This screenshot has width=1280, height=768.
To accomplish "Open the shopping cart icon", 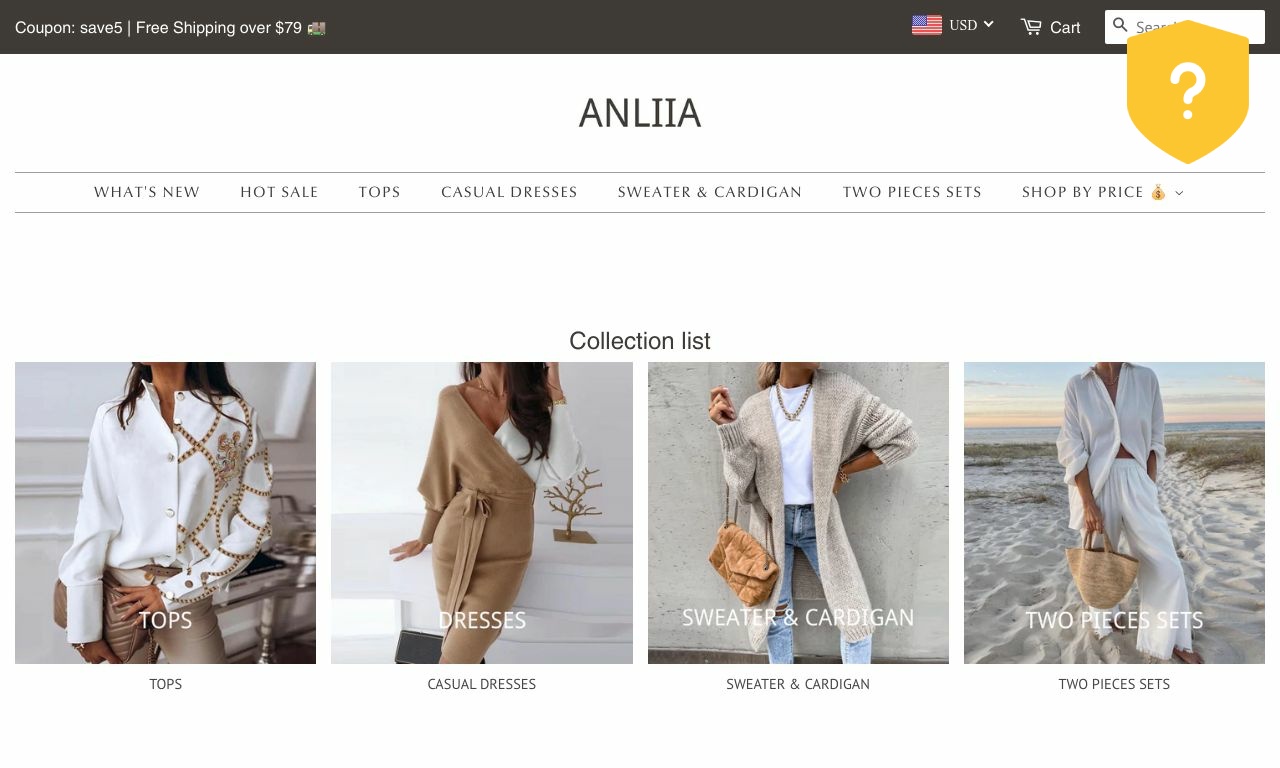I will pyautogui.click(x=1031, y=27).
